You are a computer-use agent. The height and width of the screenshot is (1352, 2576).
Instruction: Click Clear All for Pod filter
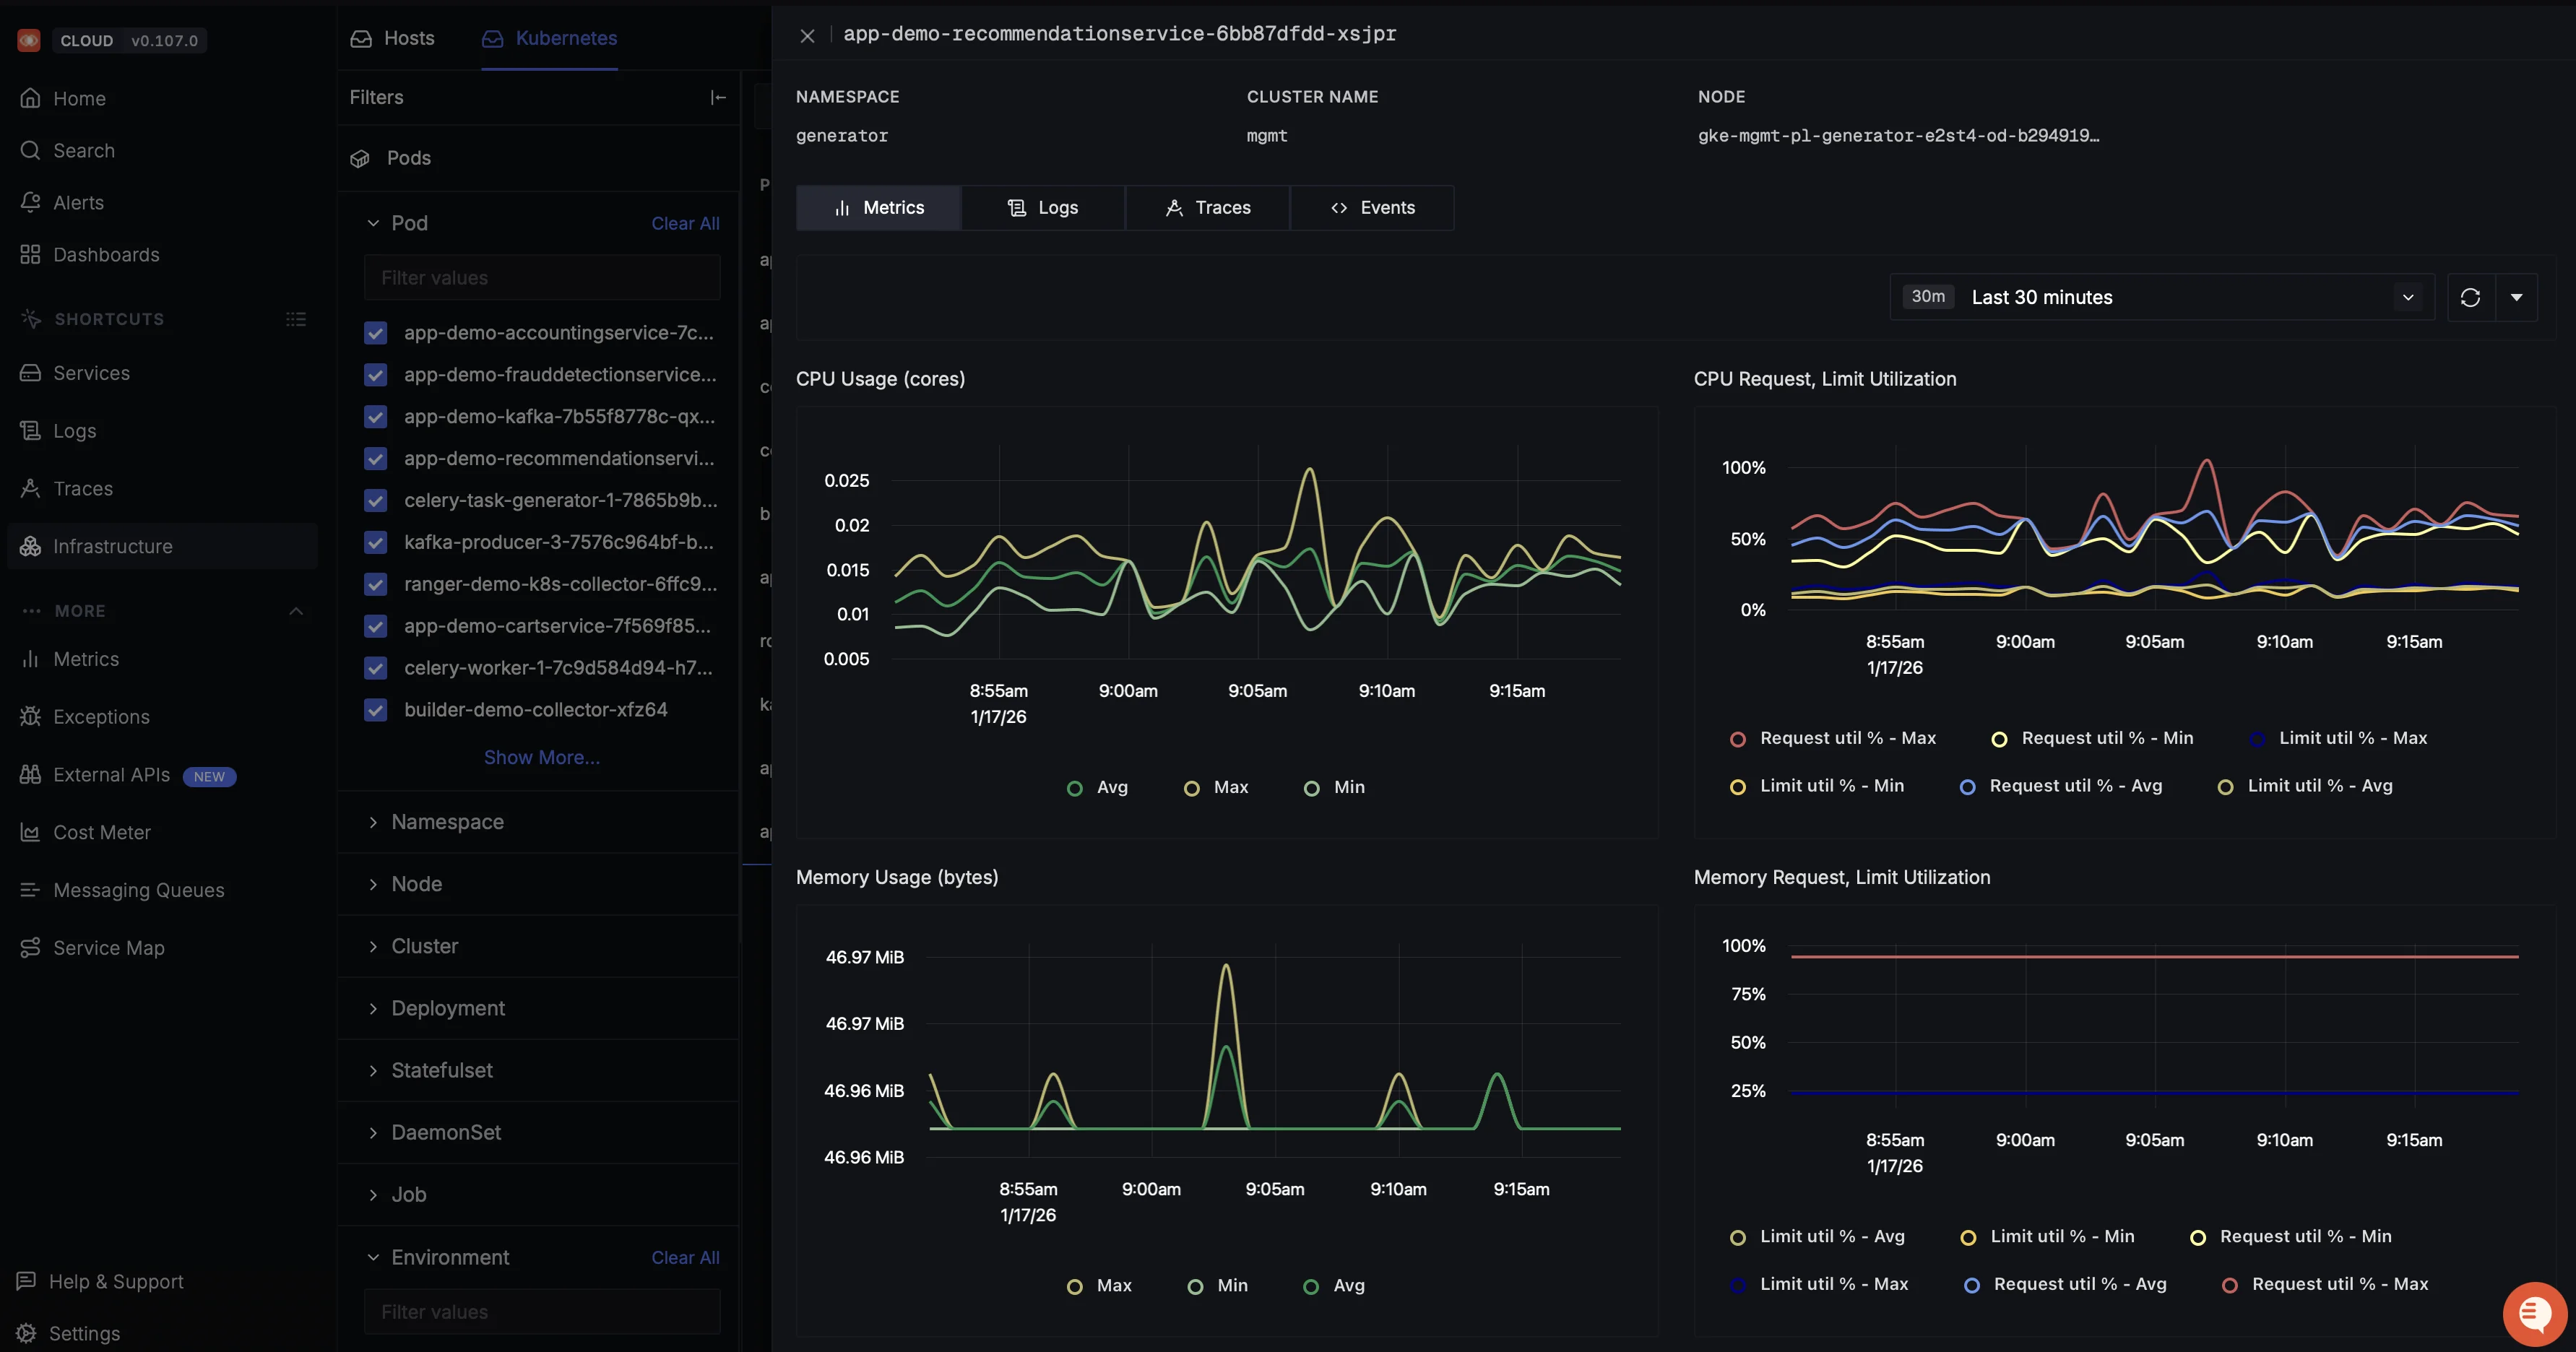(685, 223)
